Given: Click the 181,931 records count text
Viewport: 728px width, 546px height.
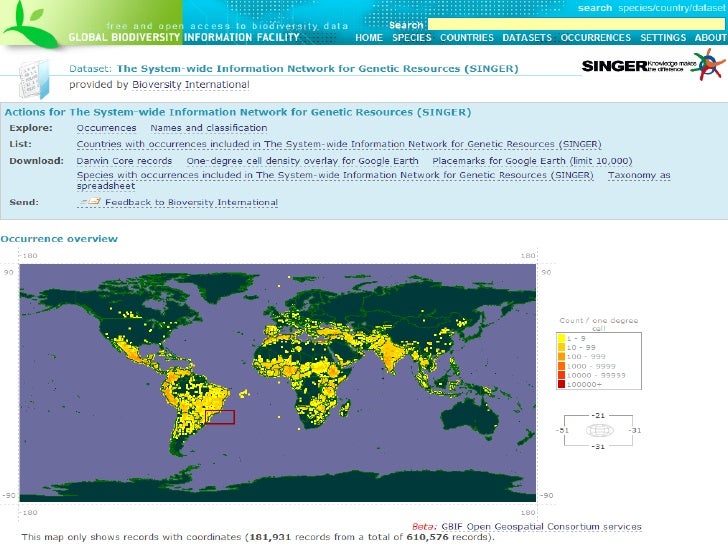Looking at the screenshot, I should tap(270, 537).
